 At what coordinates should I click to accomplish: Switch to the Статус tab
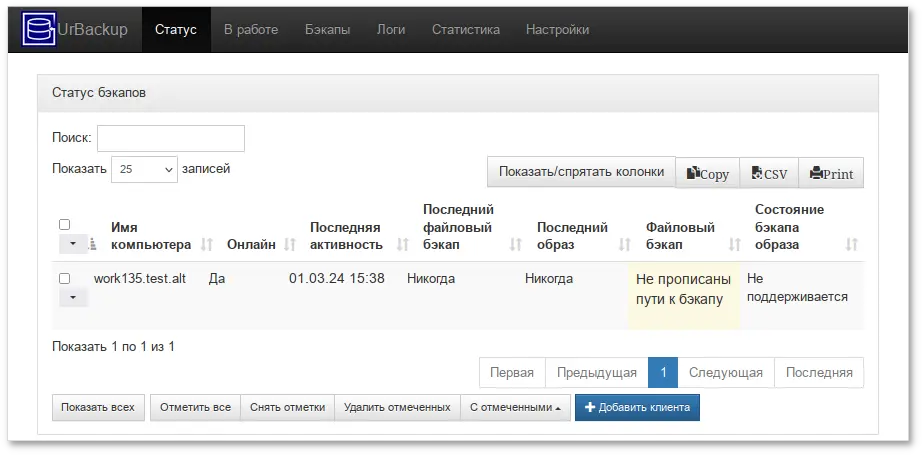(176, 29)
